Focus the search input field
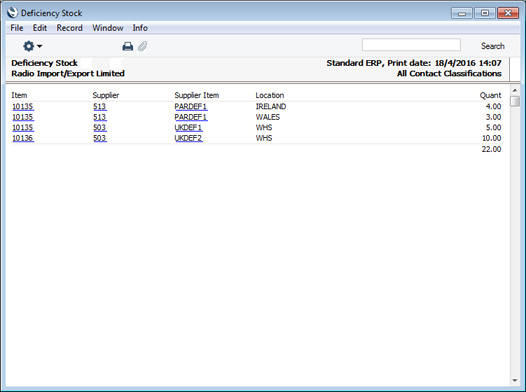526x392 pixels. (411, 45)
